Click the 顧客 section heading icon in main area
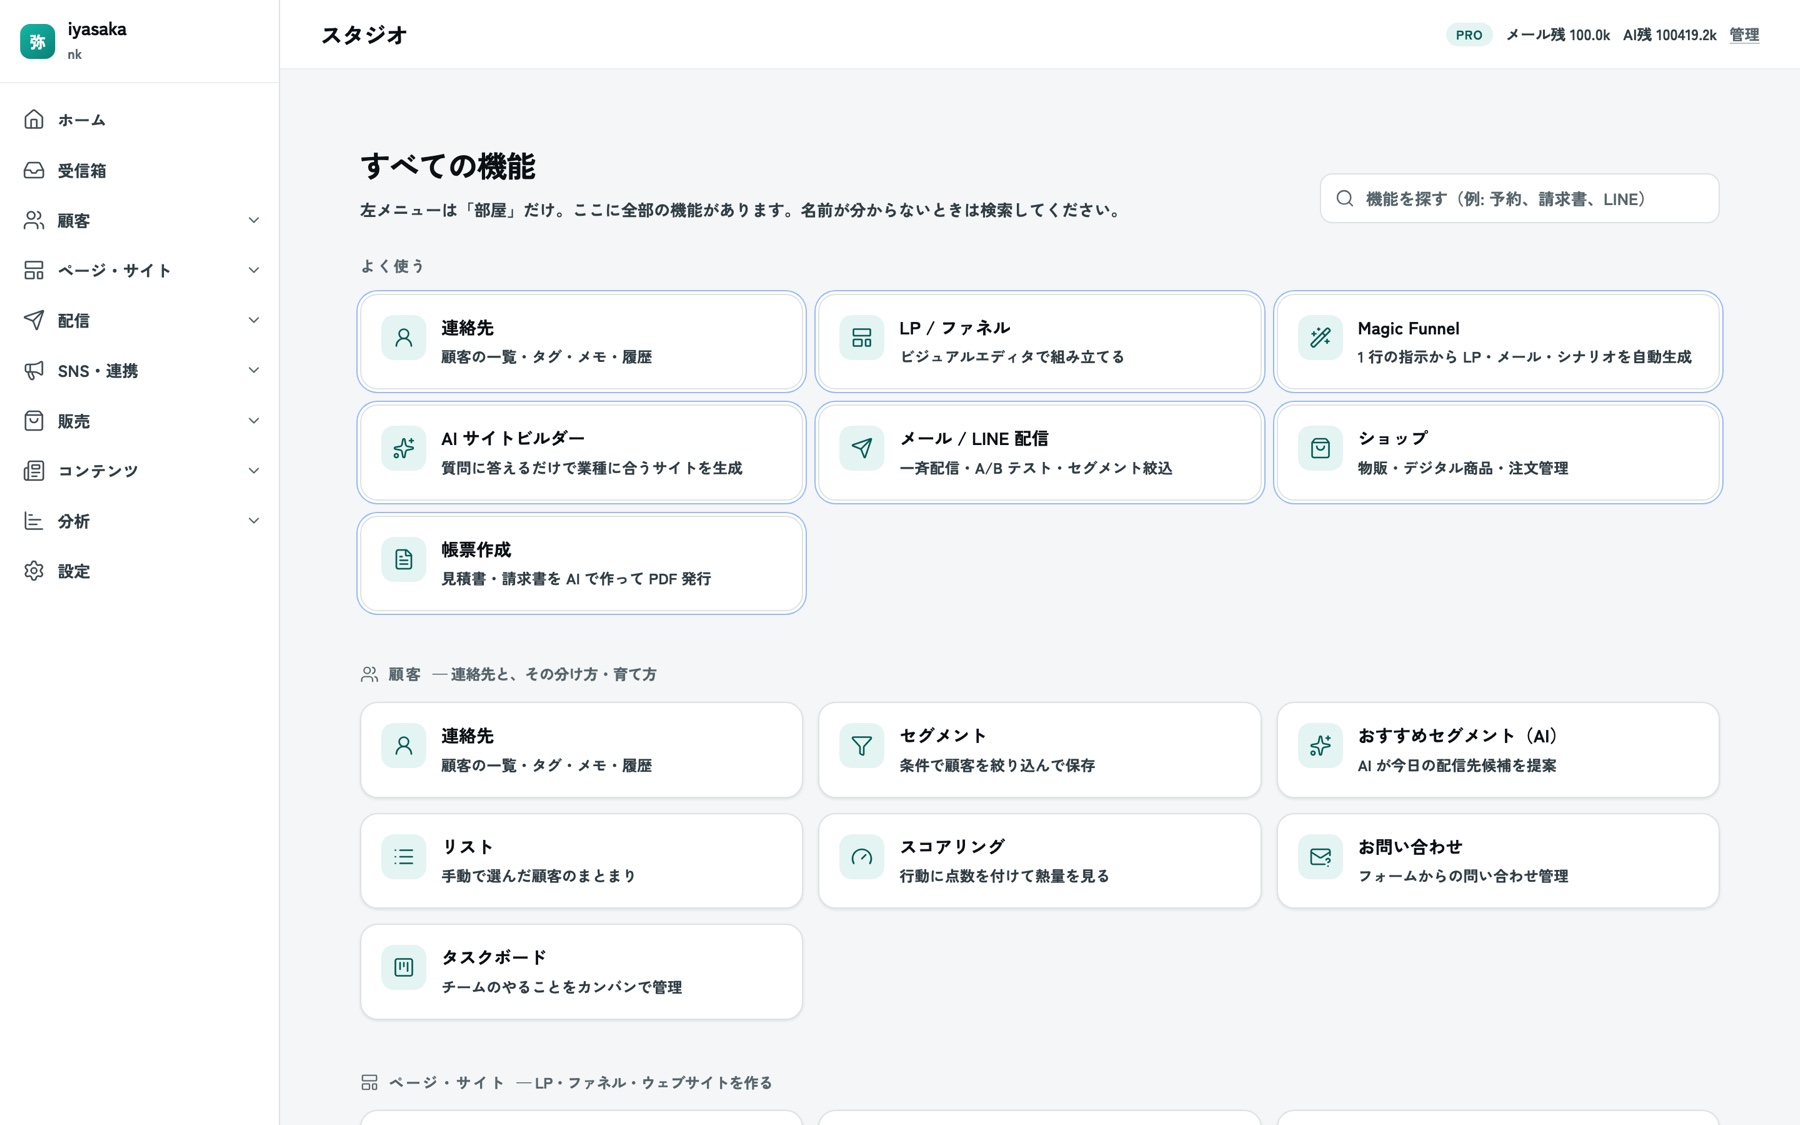 point(369,675)
